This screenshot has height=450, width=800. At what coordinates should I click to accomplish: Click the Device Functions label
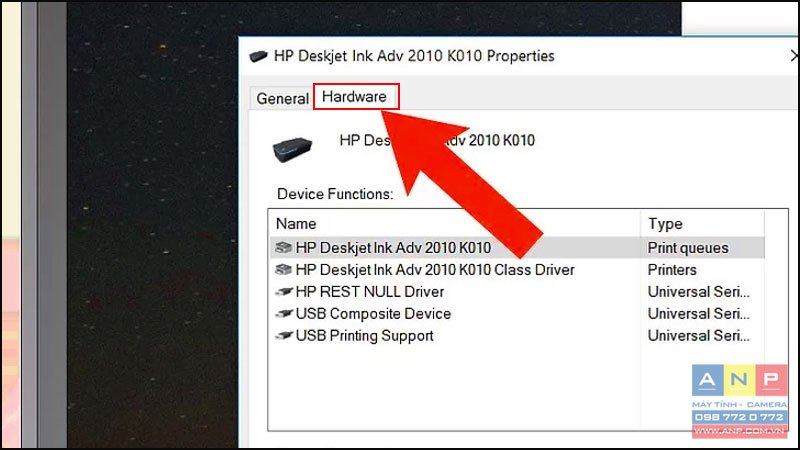(x=335, y=194)
